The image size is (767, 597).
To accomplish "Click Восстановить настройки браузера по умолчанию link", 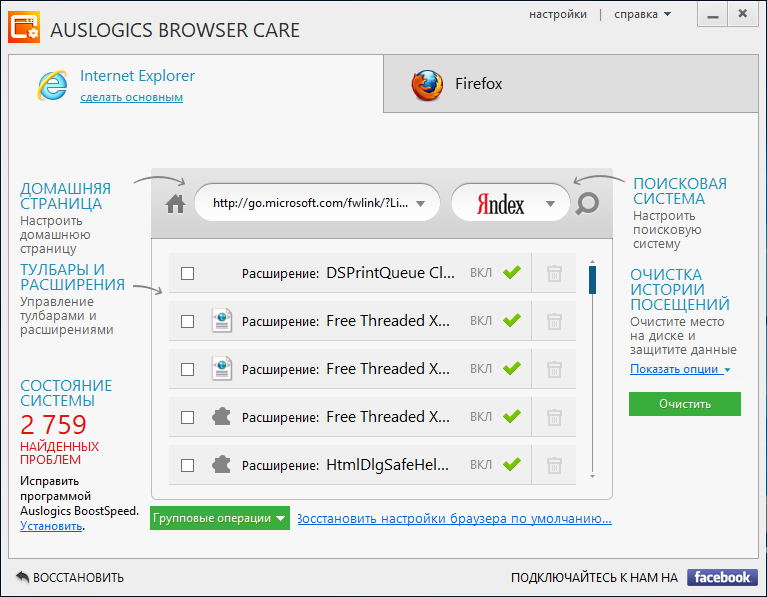I will coord(454,519).
